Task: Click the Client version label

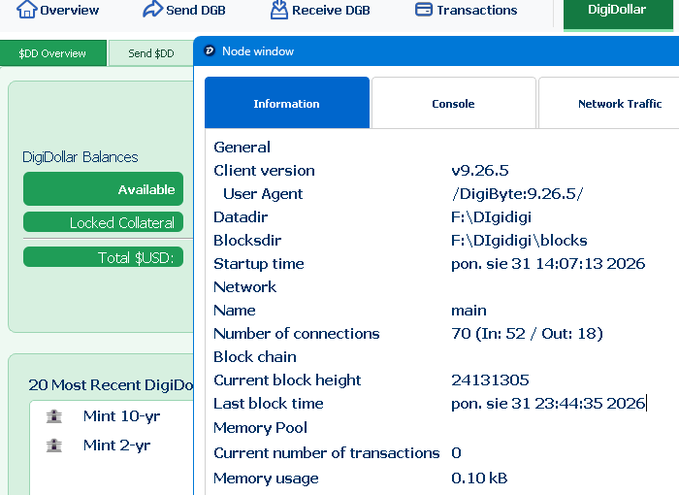Action: pyautogui.click(x=264, y=171)
